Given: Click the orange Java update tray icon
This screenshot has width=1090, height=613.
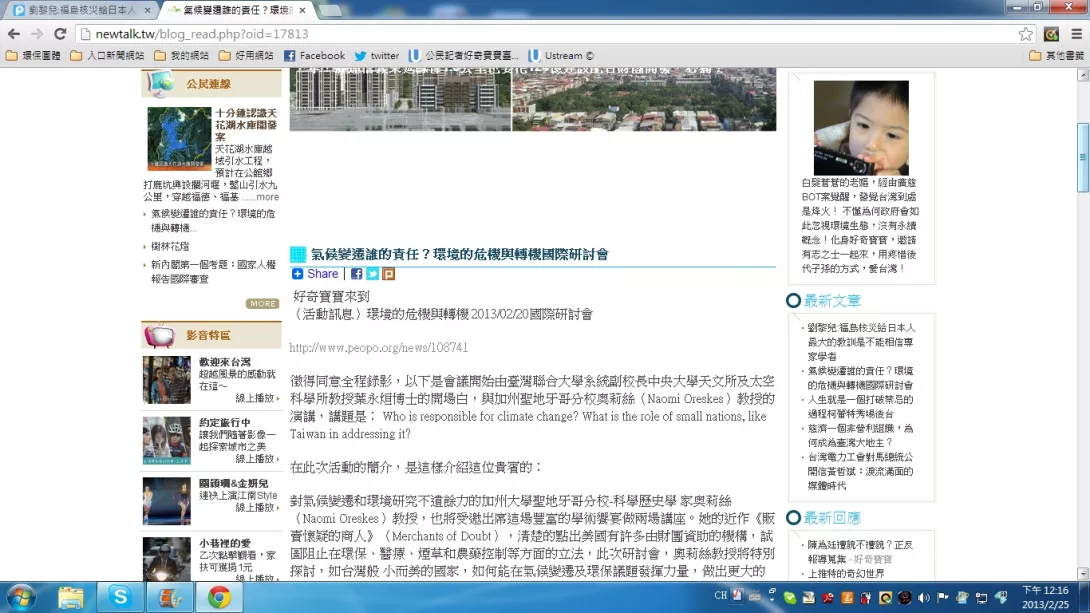Looking at the screenshot, I should click(x=847, y=597).
